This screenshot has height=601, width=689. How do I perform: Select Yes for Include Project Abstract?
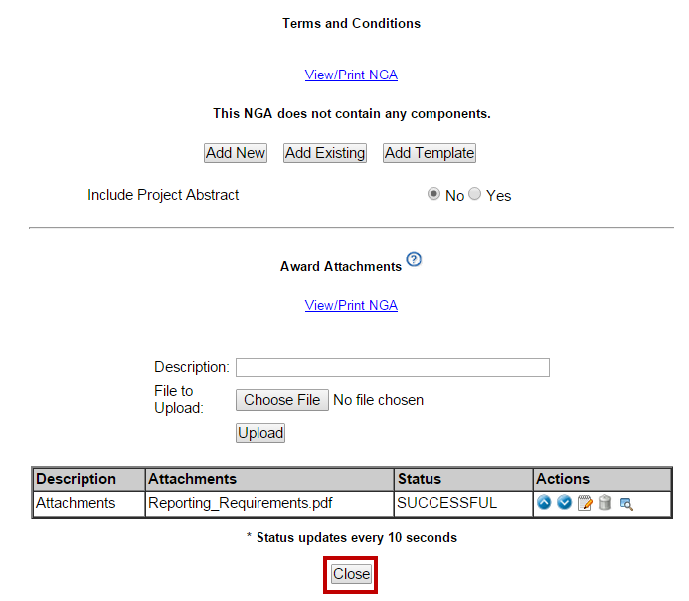475,195
